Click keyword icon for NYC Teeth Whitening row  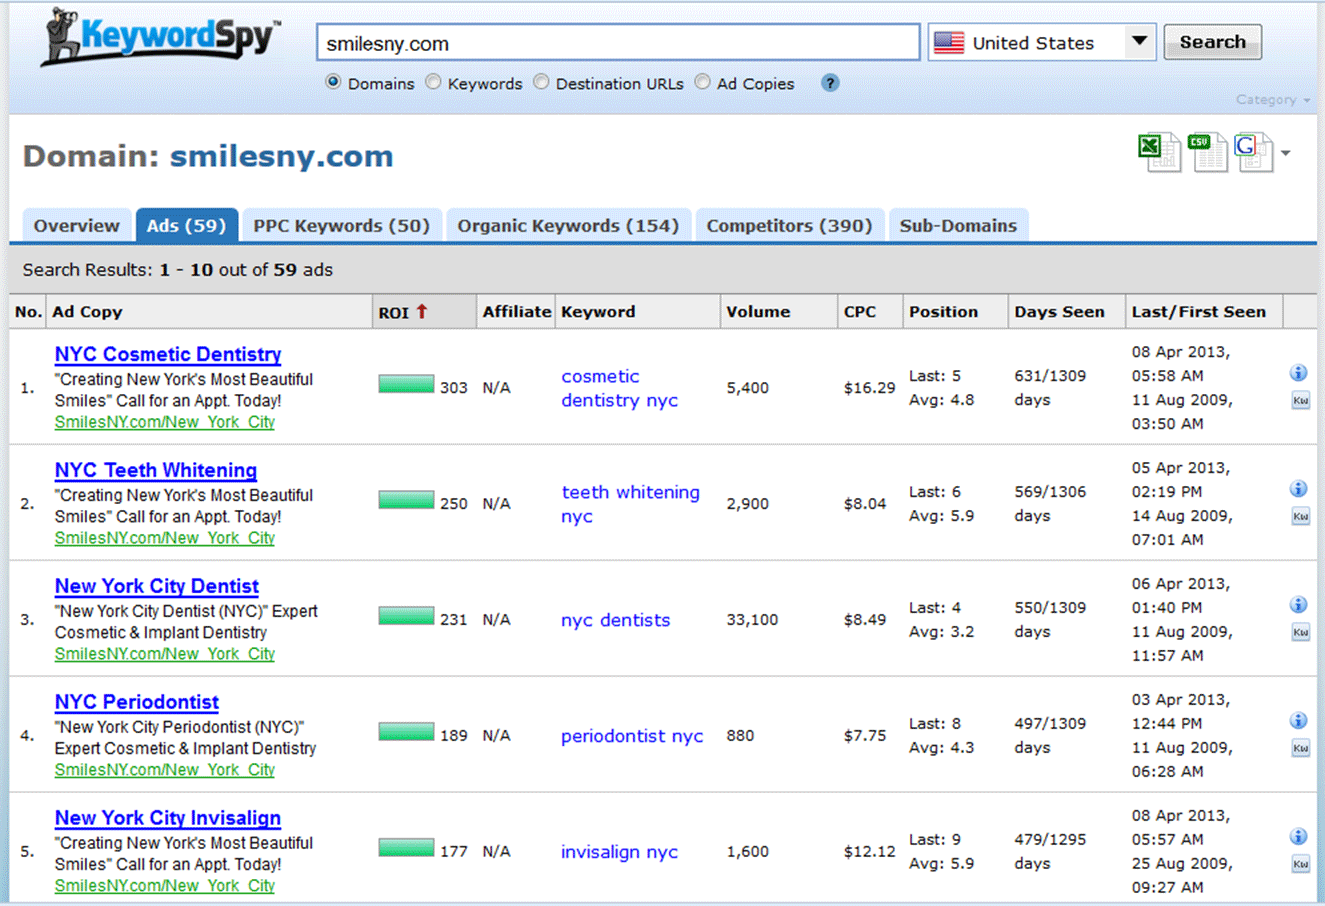point(1300,517)
